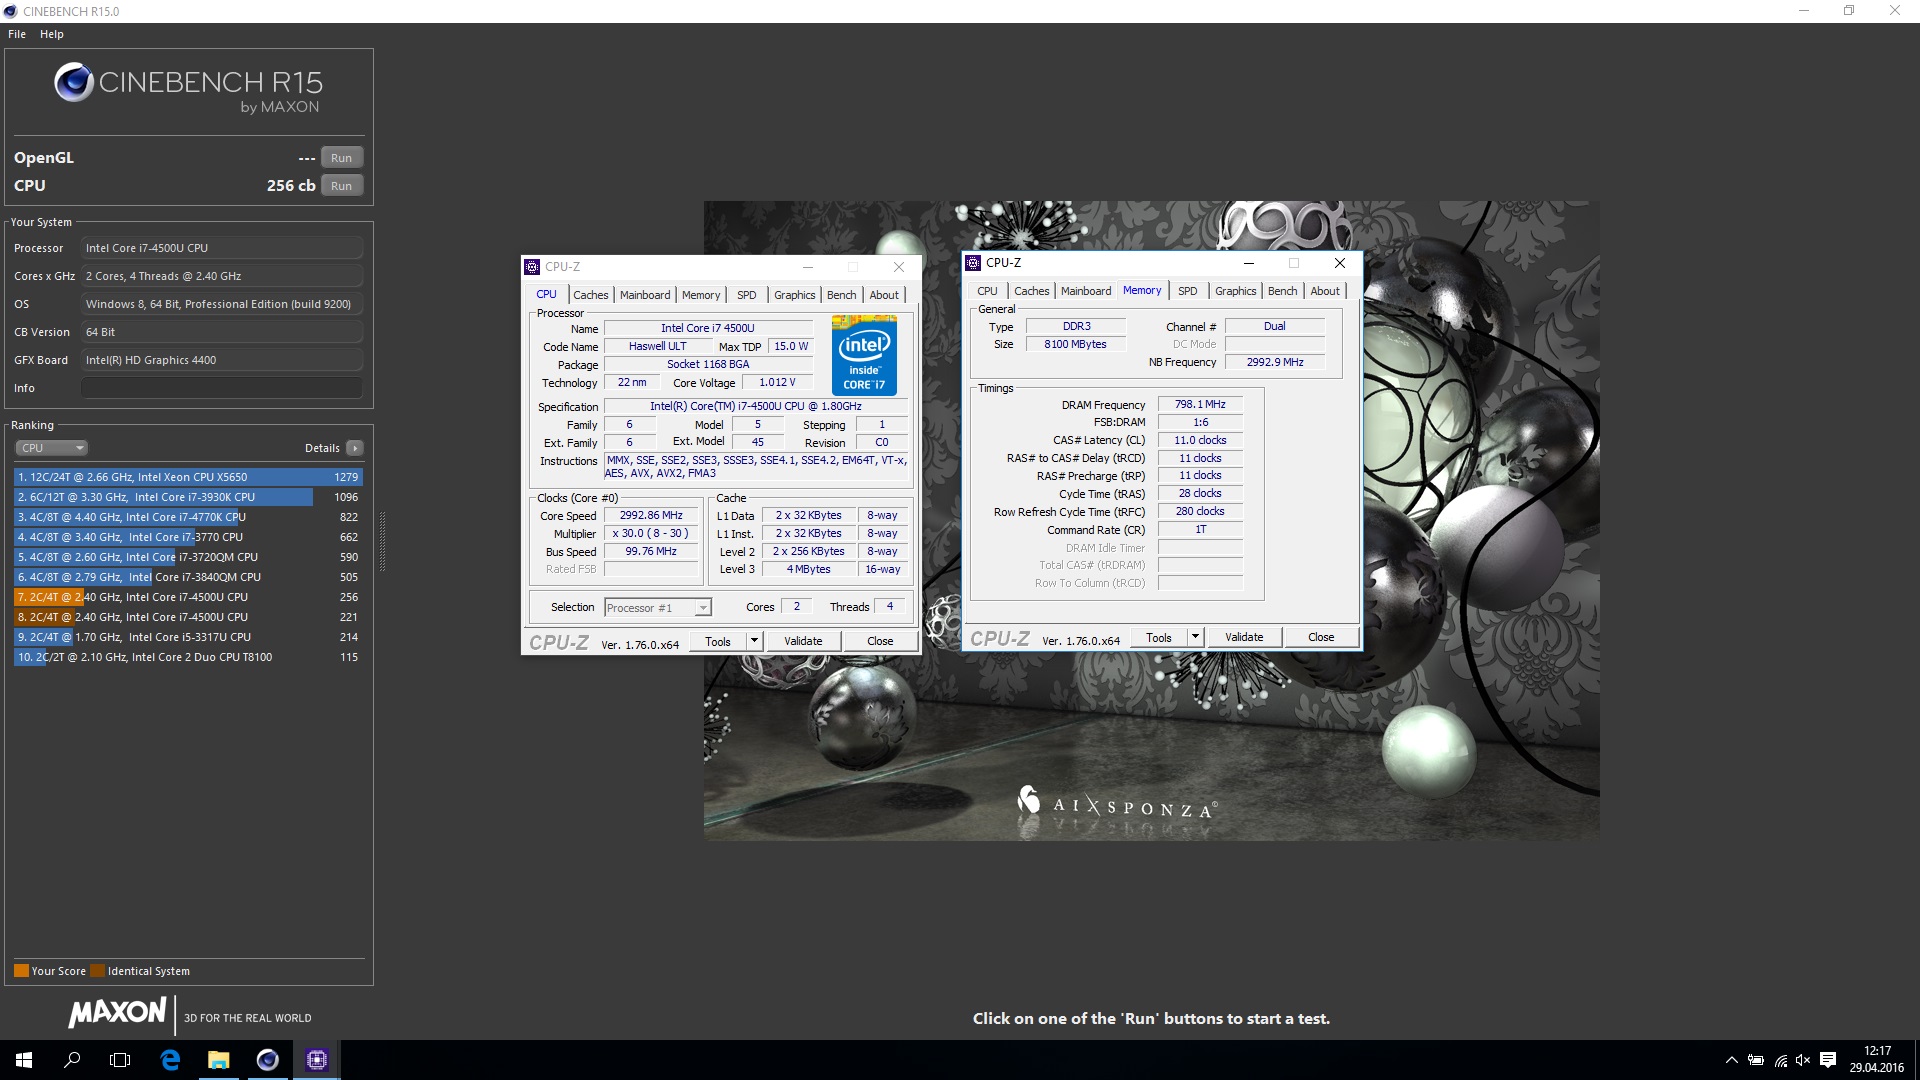The image size is (1920, 1080).
Task: Click the Identical System legend swatch
Action: [x=97, y=971]
